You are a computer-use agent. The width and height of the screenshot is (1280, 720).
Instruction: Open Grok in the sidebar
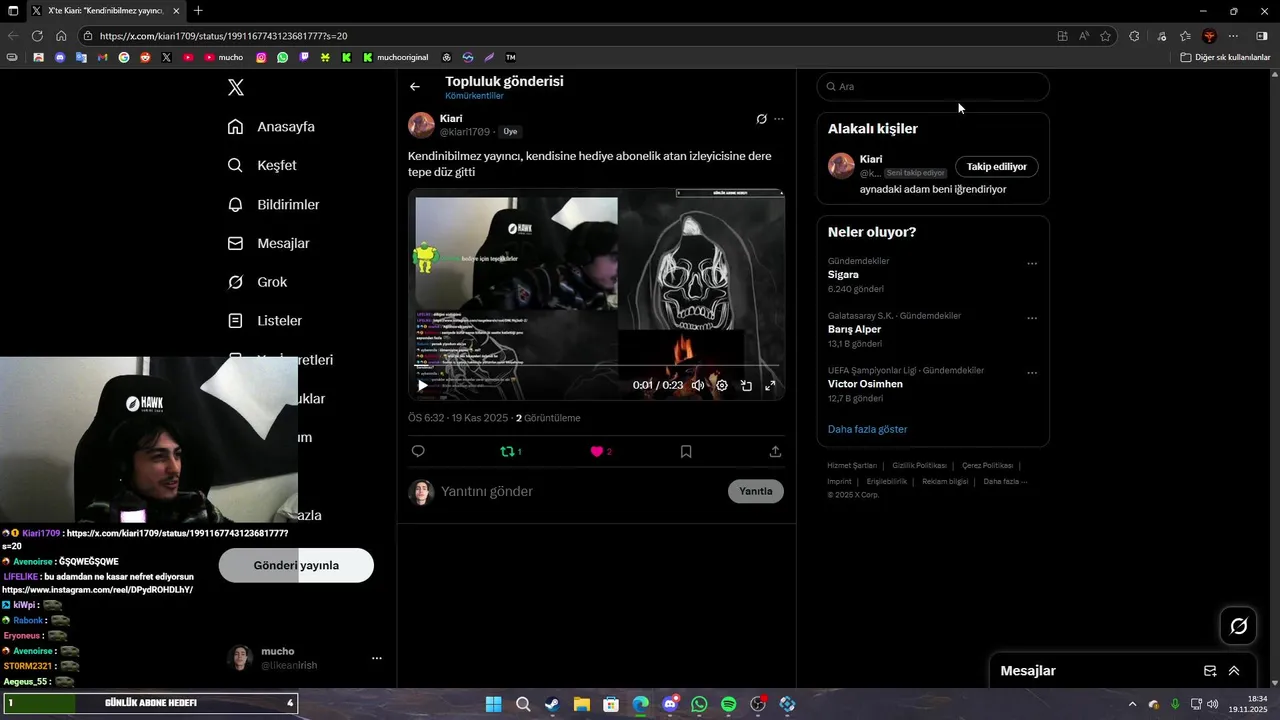[258, 282]
